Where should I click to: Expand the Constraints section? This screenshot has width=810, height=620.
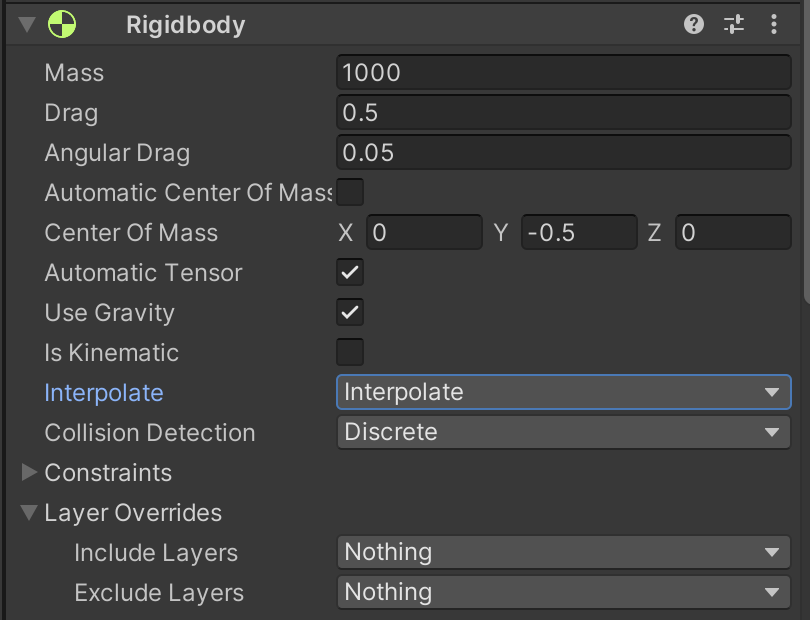[29, 472]
